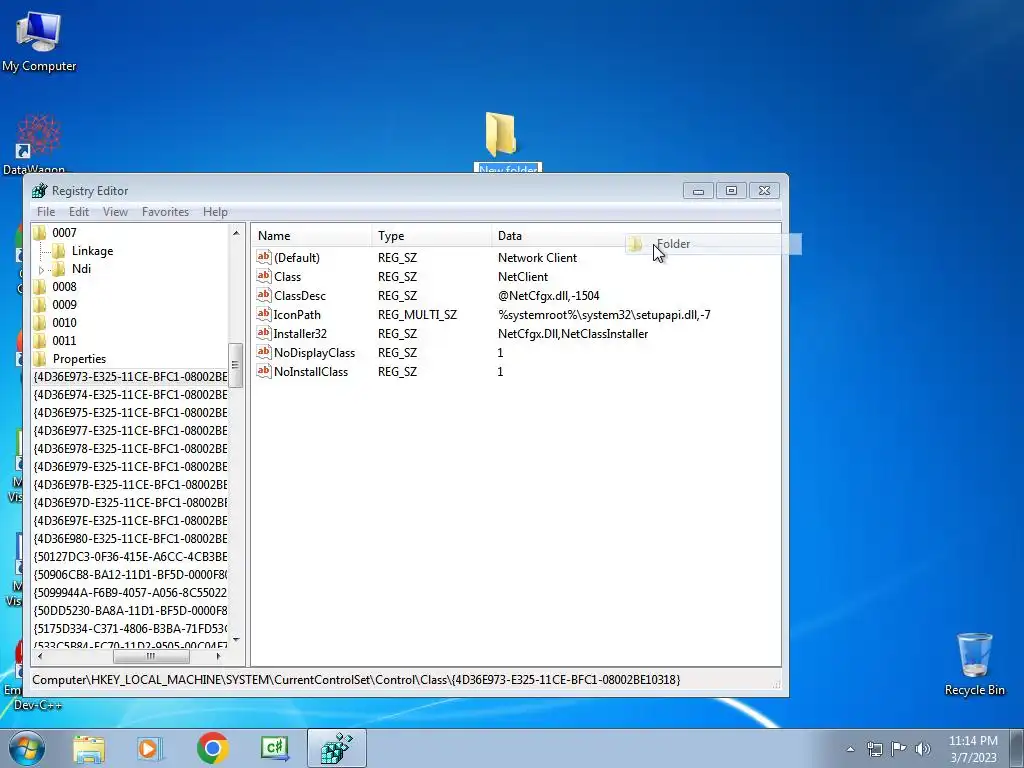
Task: Click the Registry Editor title bar icon
Action: coord(40,191)
